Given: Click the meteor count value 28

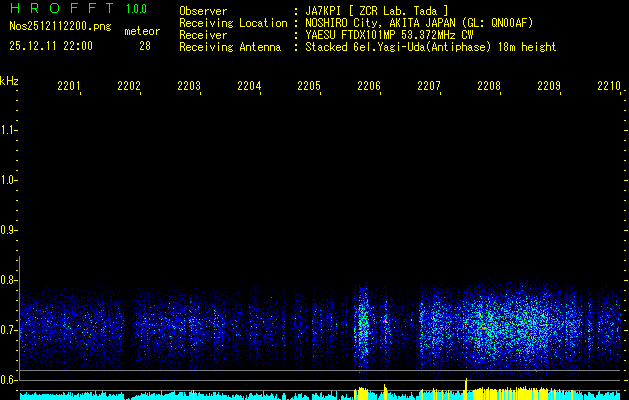Looking at the screenshot, I should (145, 46).
